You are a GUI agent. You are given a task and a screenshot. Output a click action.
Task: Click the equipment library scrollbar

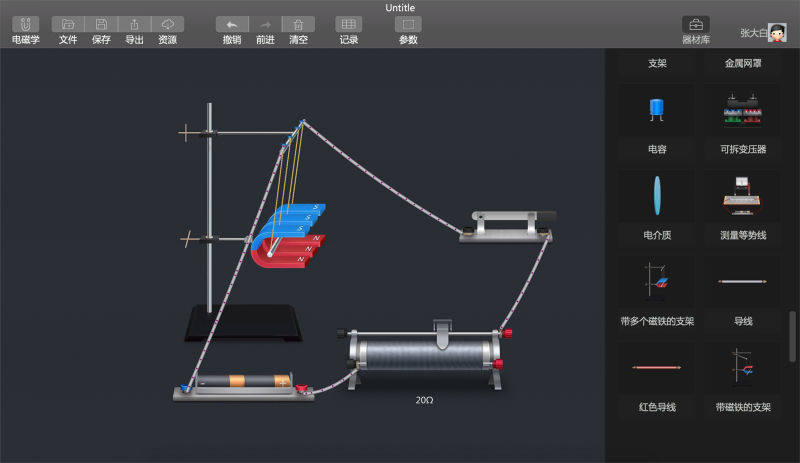pos(794,335)
